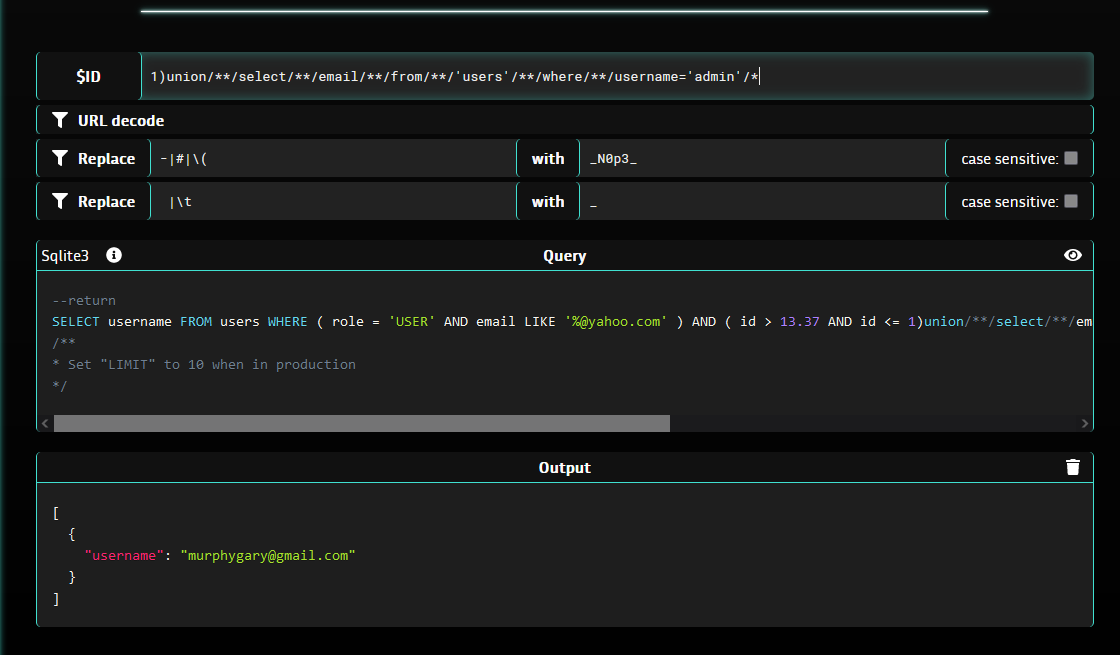Toggle the Query panel eye icon
Viewport: 1120px width, 655px height.
pyautogui.click(x=1073, y=255)
